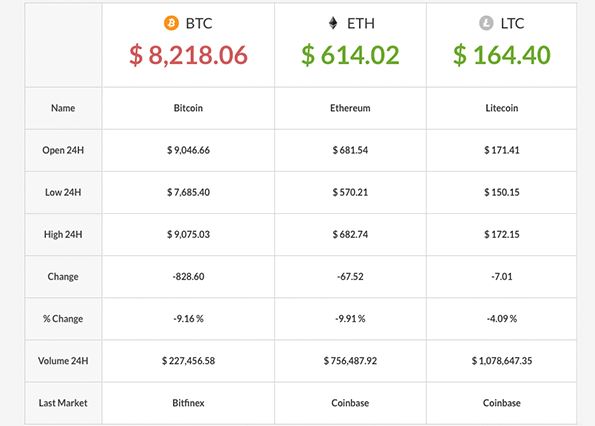This screenshot has height=426, width=595.
Task: Click Coinbase under the LTC column
Action: [502, 403]
